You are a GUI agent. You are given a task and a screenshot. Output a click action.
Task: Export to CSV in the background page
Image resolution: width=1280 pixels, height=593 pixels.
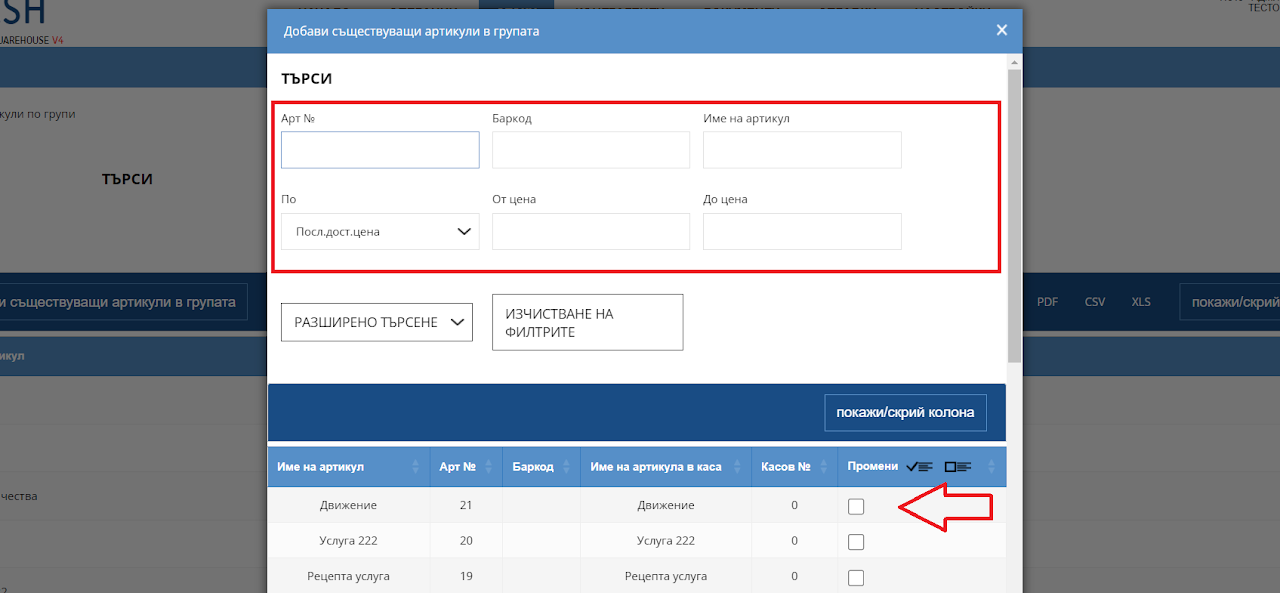click(1095, 302)
